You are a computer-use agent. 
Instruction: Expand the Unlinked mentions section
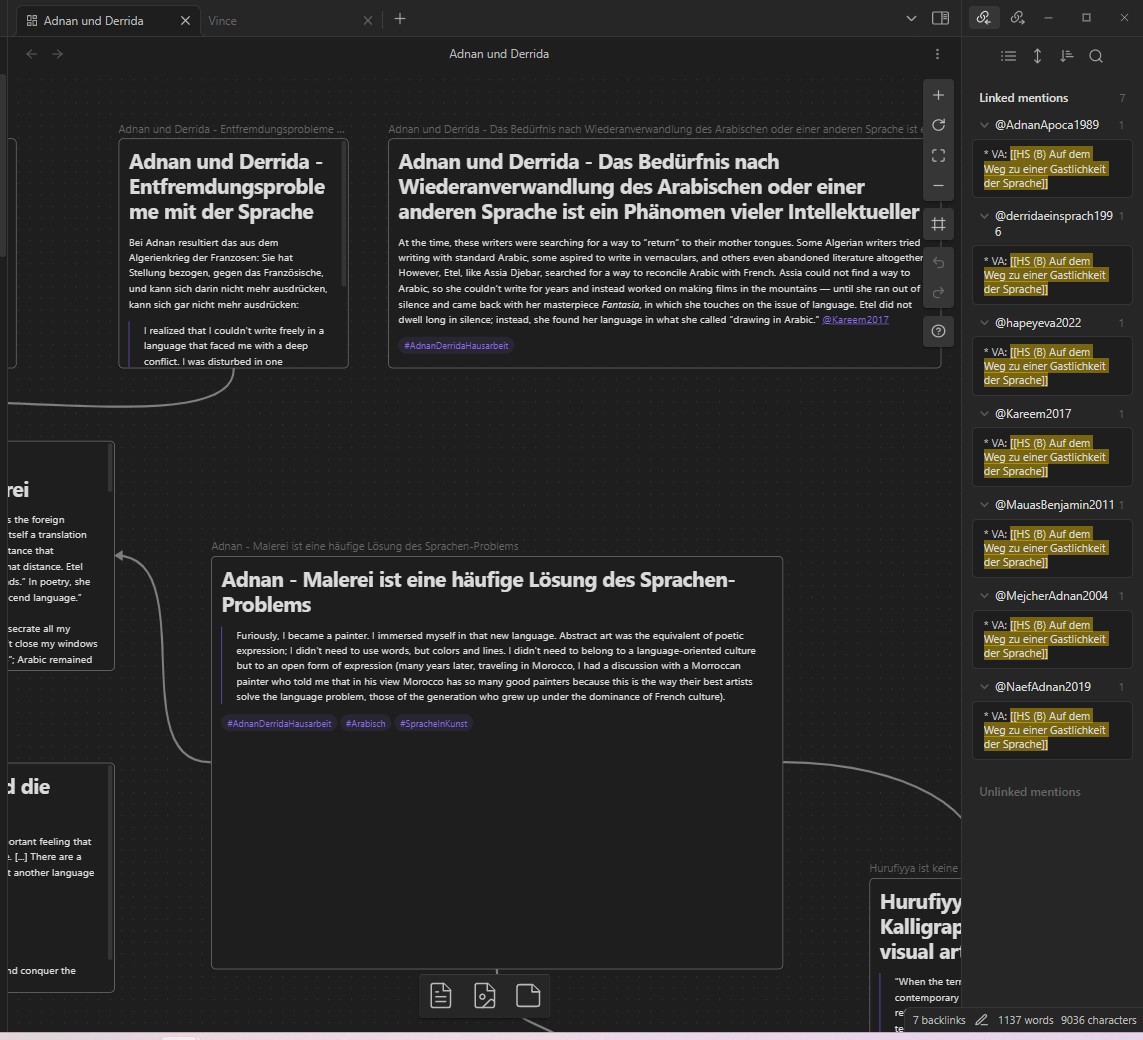point(1029,791)
